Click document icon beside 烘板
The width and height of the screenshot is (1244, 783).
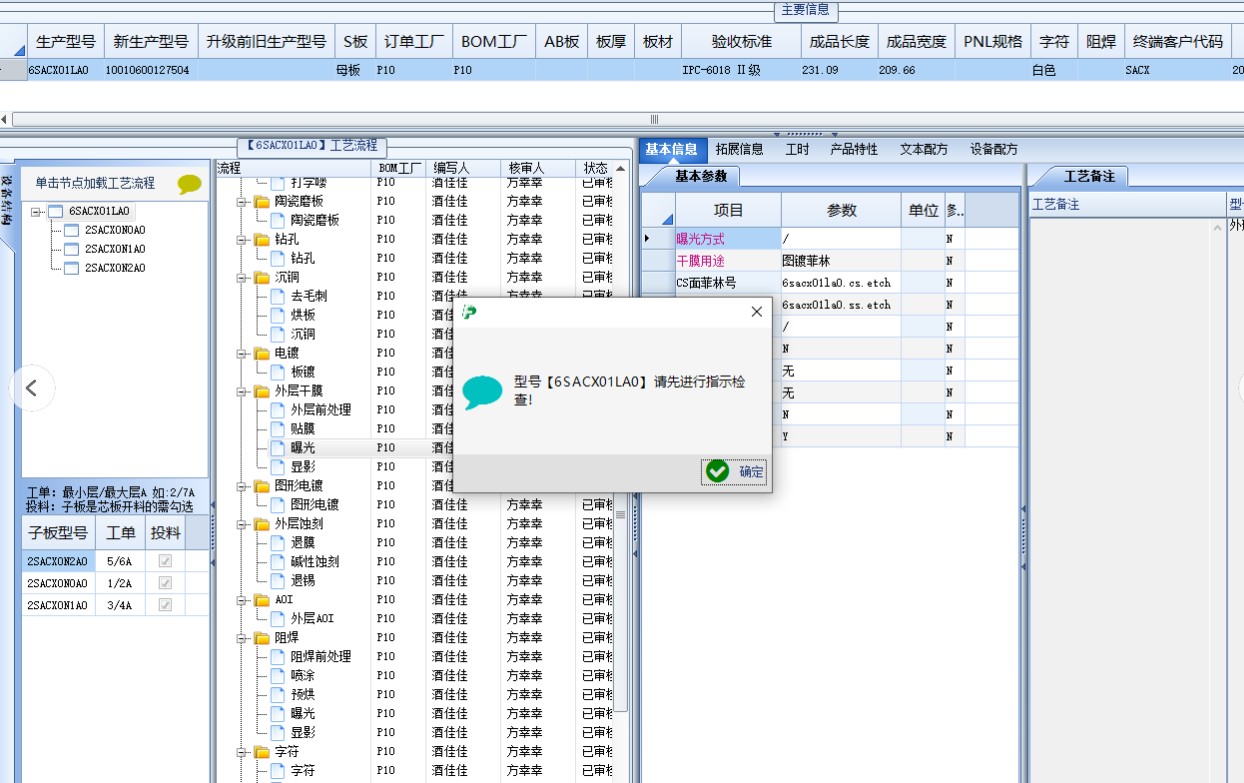pyautogui.click(x=278, y=315)
